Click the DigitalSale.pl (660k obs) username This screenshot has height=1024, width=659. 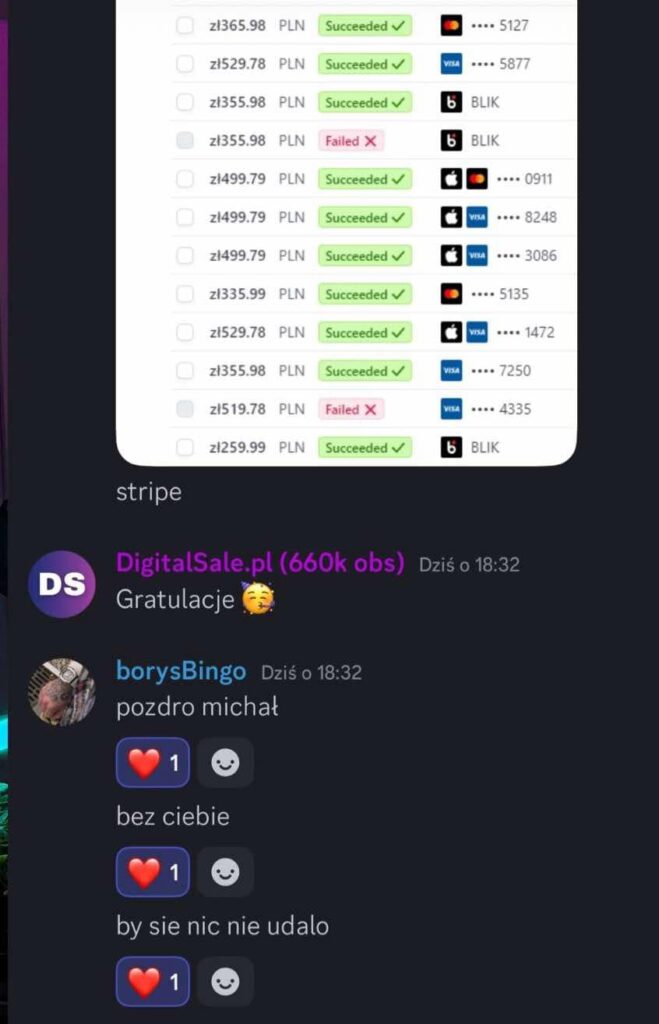click(261, 562)
